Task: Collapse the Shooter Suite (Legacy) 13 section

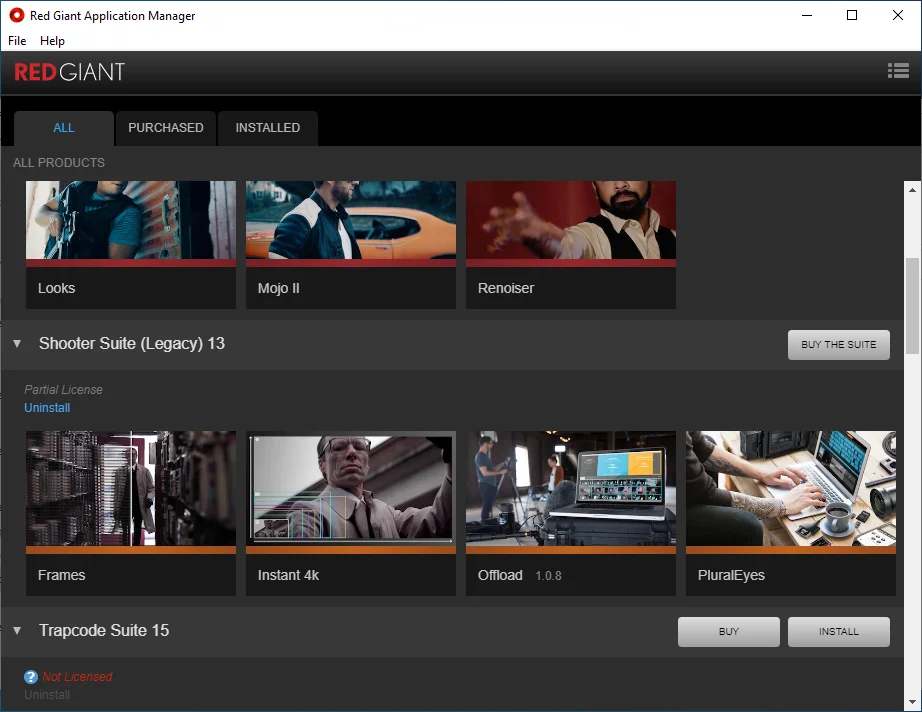Action: [17, 343]
